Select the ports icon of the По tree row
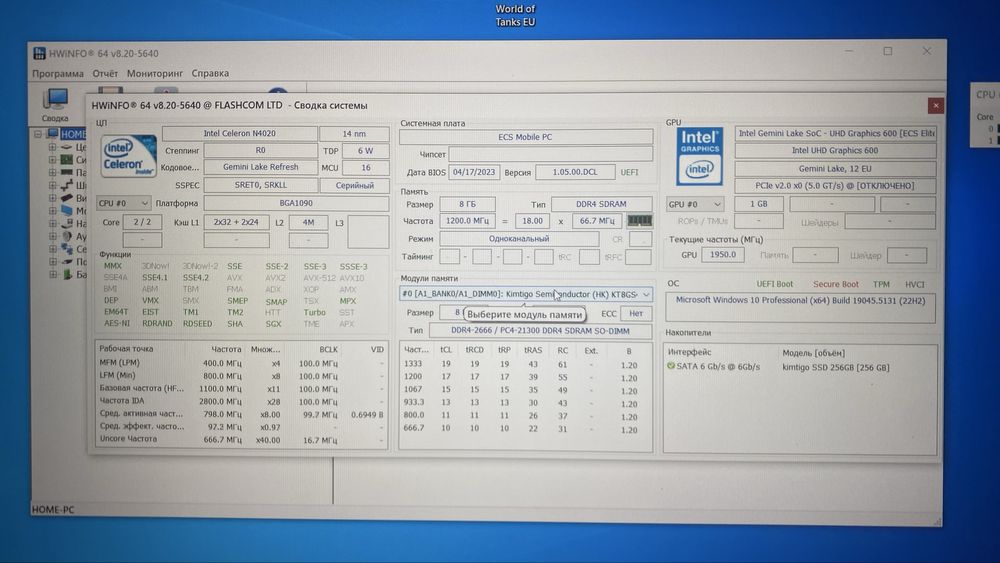This screenshot has width=1000, height=563. (x=67, y=262)
